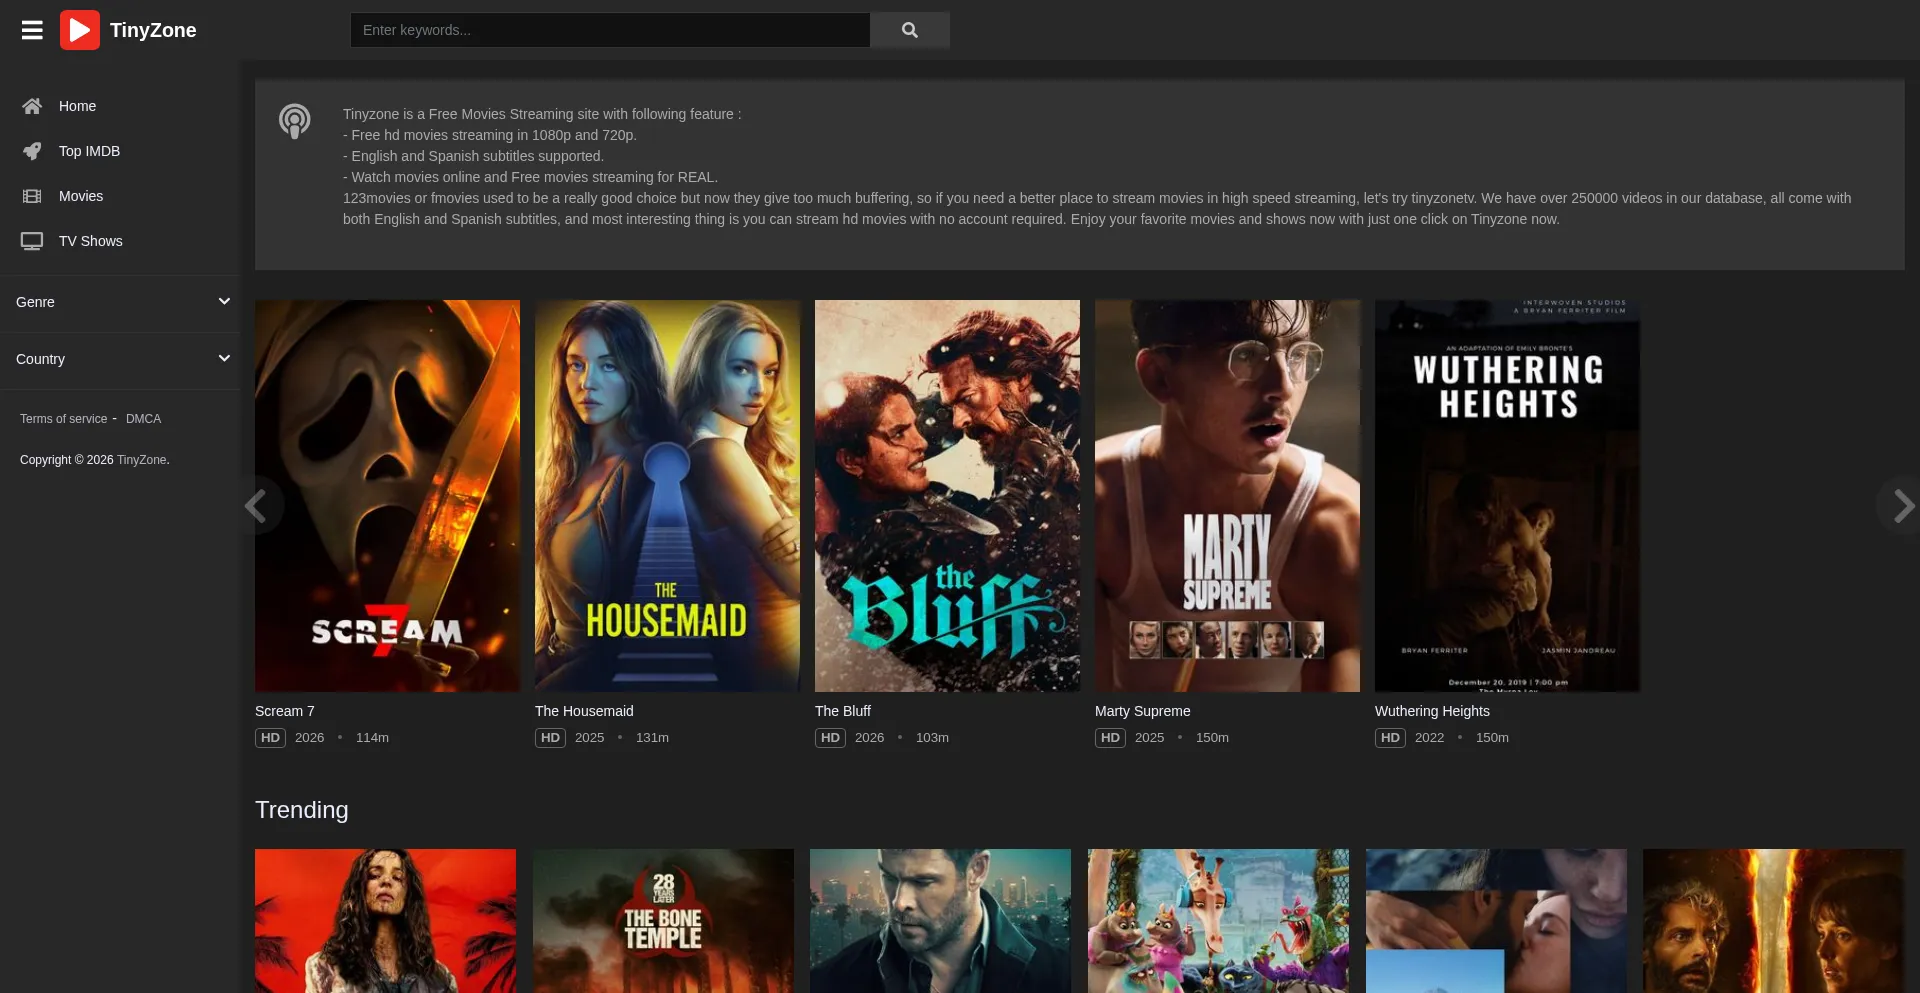
Task: Click the Wuthering Heights poster
Action: point(1507,496)
